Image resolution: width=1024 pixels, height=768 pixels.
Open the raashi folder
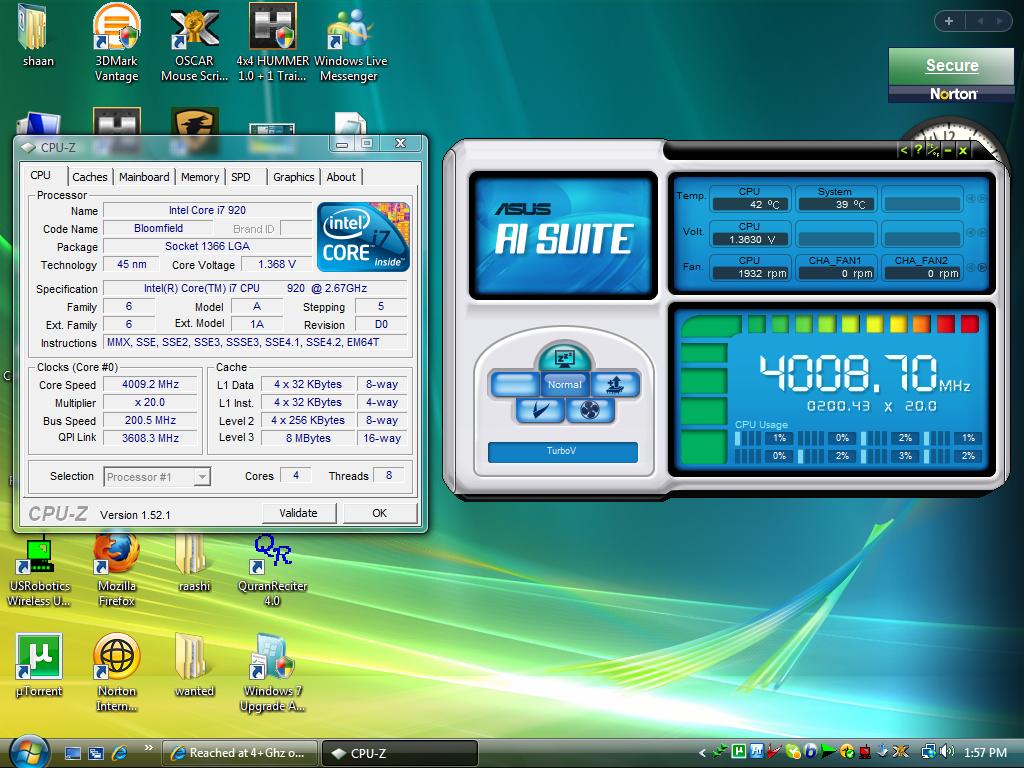pos(194,564)
